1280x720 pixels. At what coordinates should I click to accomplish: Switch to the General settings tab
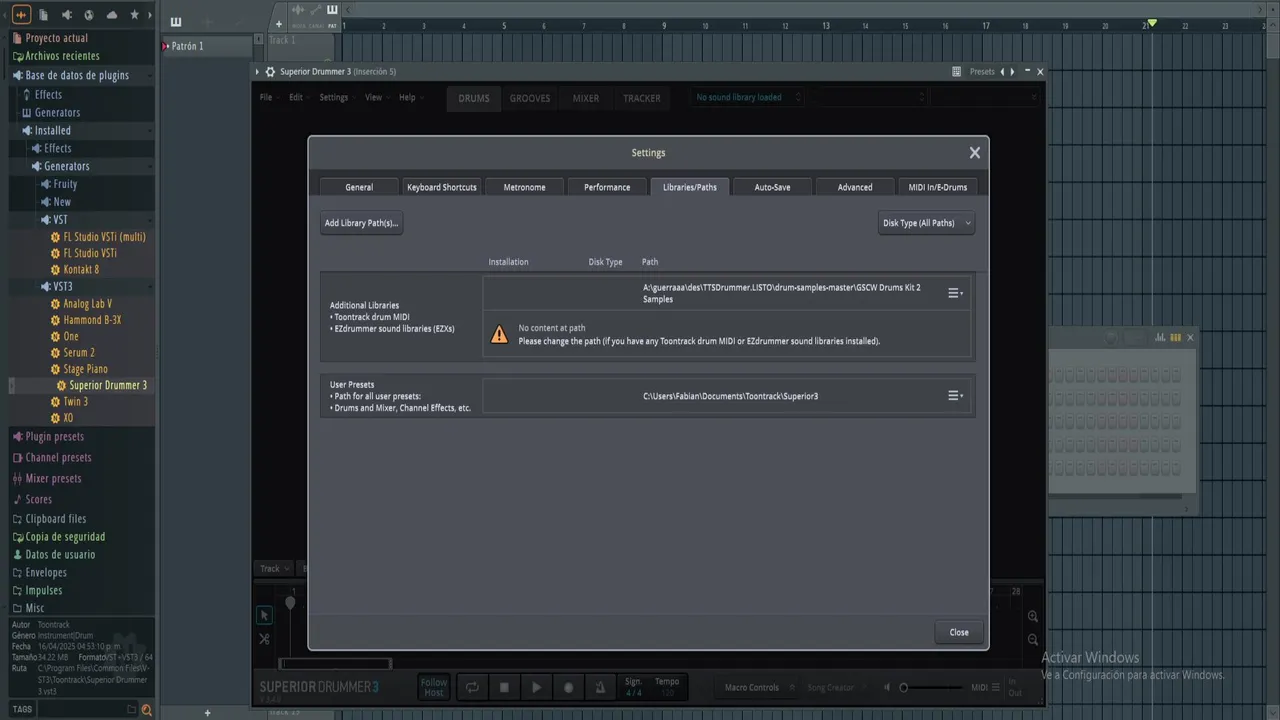click(x=359, y=187)
